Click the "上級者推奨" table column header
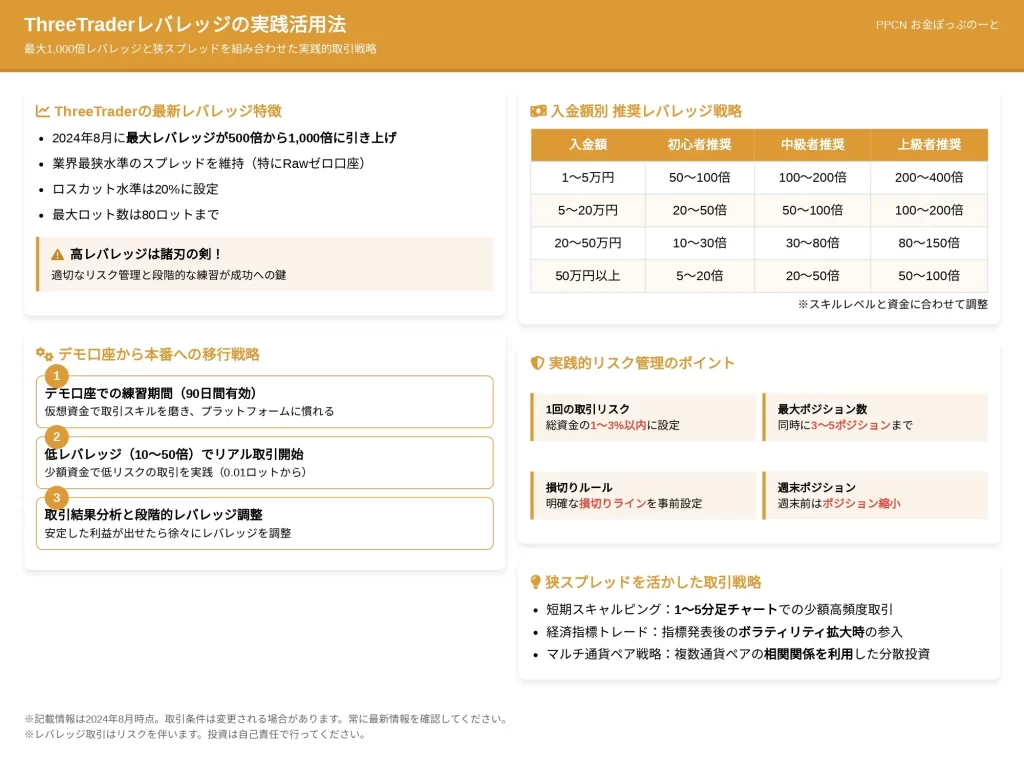Viewport: 1024px width, 759px height. [x=929, y=144]
